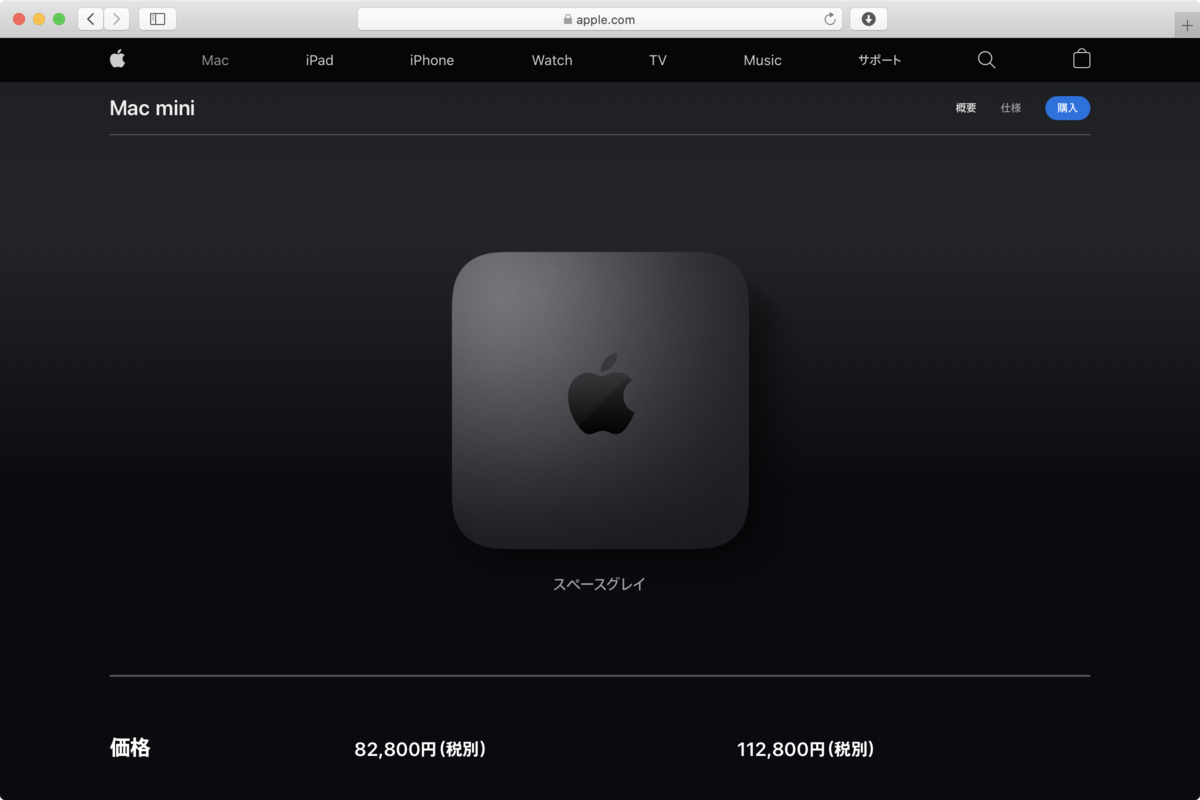Click the スペースグレイ caption text
The width and height of the screenshot is (1200, 800).
600,584
